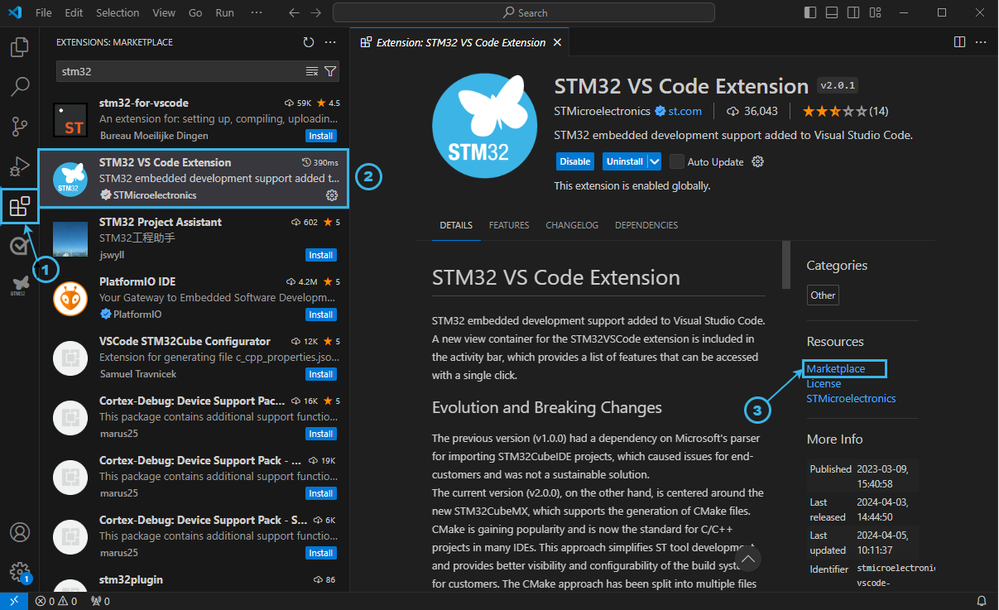Install PlatformIO IDE extension
Screen dimensions: 999x610
pyautogui.click(x=320, y=315)
